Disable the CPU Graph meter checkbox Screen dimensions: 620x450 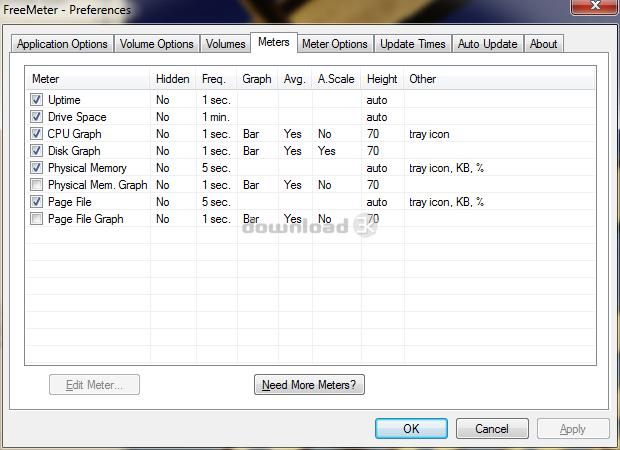(37, 134)
